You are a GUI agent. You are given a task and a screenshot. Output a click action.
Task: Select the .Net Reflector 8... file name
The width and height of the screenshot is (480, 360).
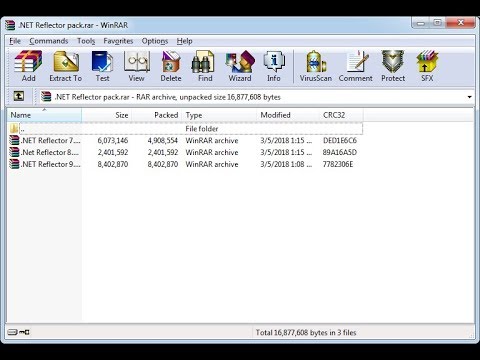coord(50,152)
